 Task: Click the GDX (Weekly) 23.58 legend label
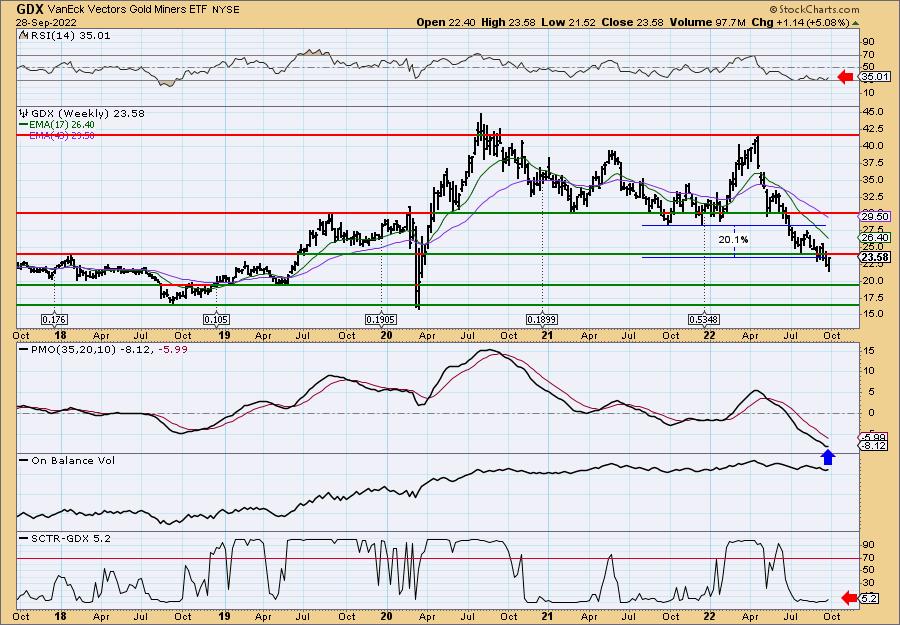pos(86,114)
